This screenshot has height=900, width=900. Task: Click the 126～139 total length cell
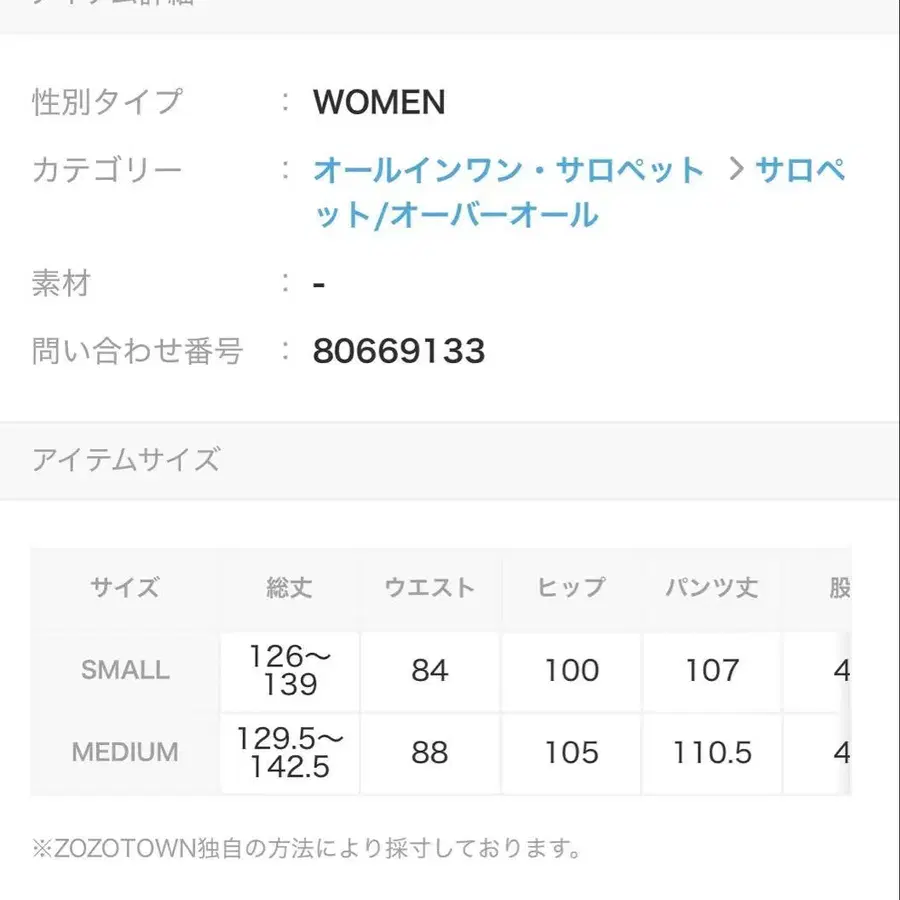tap(291, 670)
